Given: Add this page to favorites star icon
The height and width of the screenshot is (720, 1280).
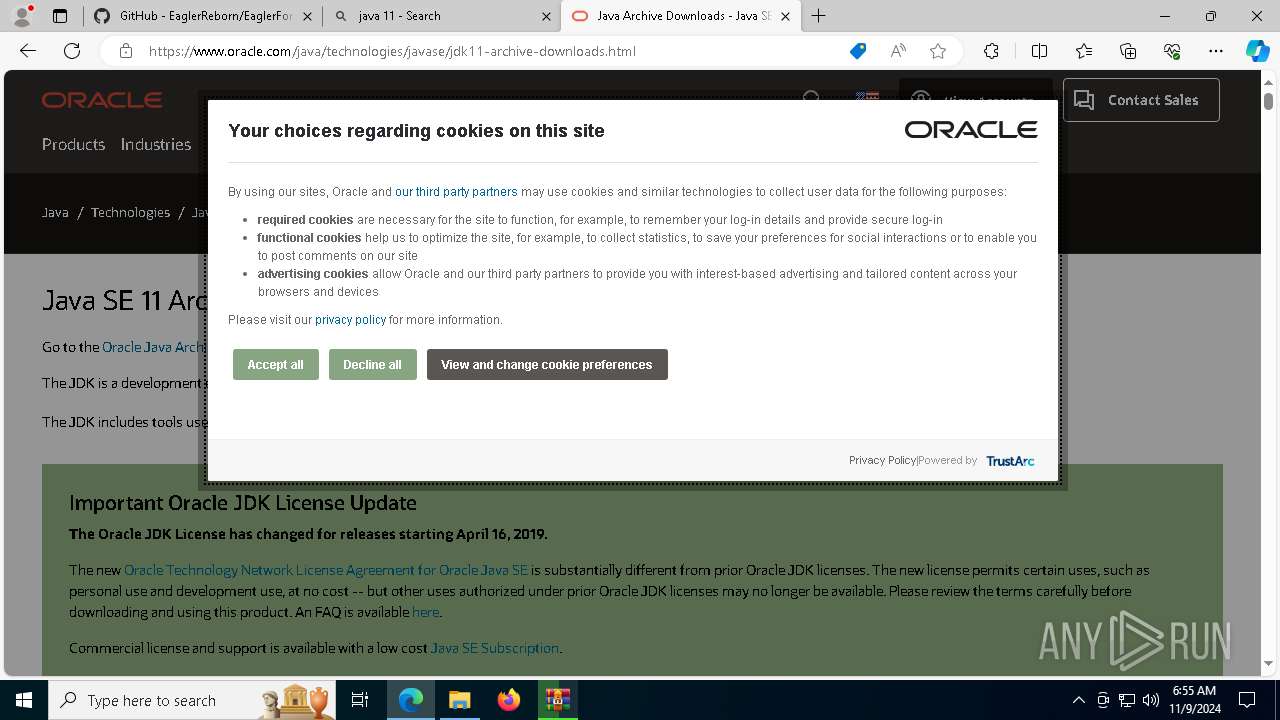Looking at the screenshot, I should [938, 51].
